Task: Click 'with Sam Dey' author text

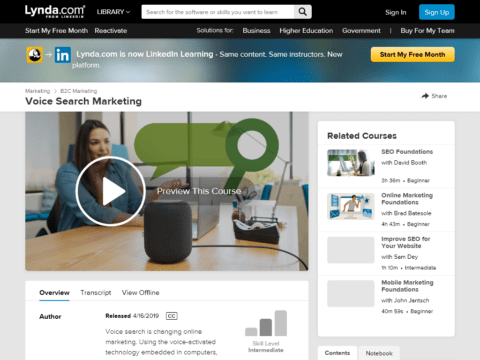Action: click(x=400, y=257)
